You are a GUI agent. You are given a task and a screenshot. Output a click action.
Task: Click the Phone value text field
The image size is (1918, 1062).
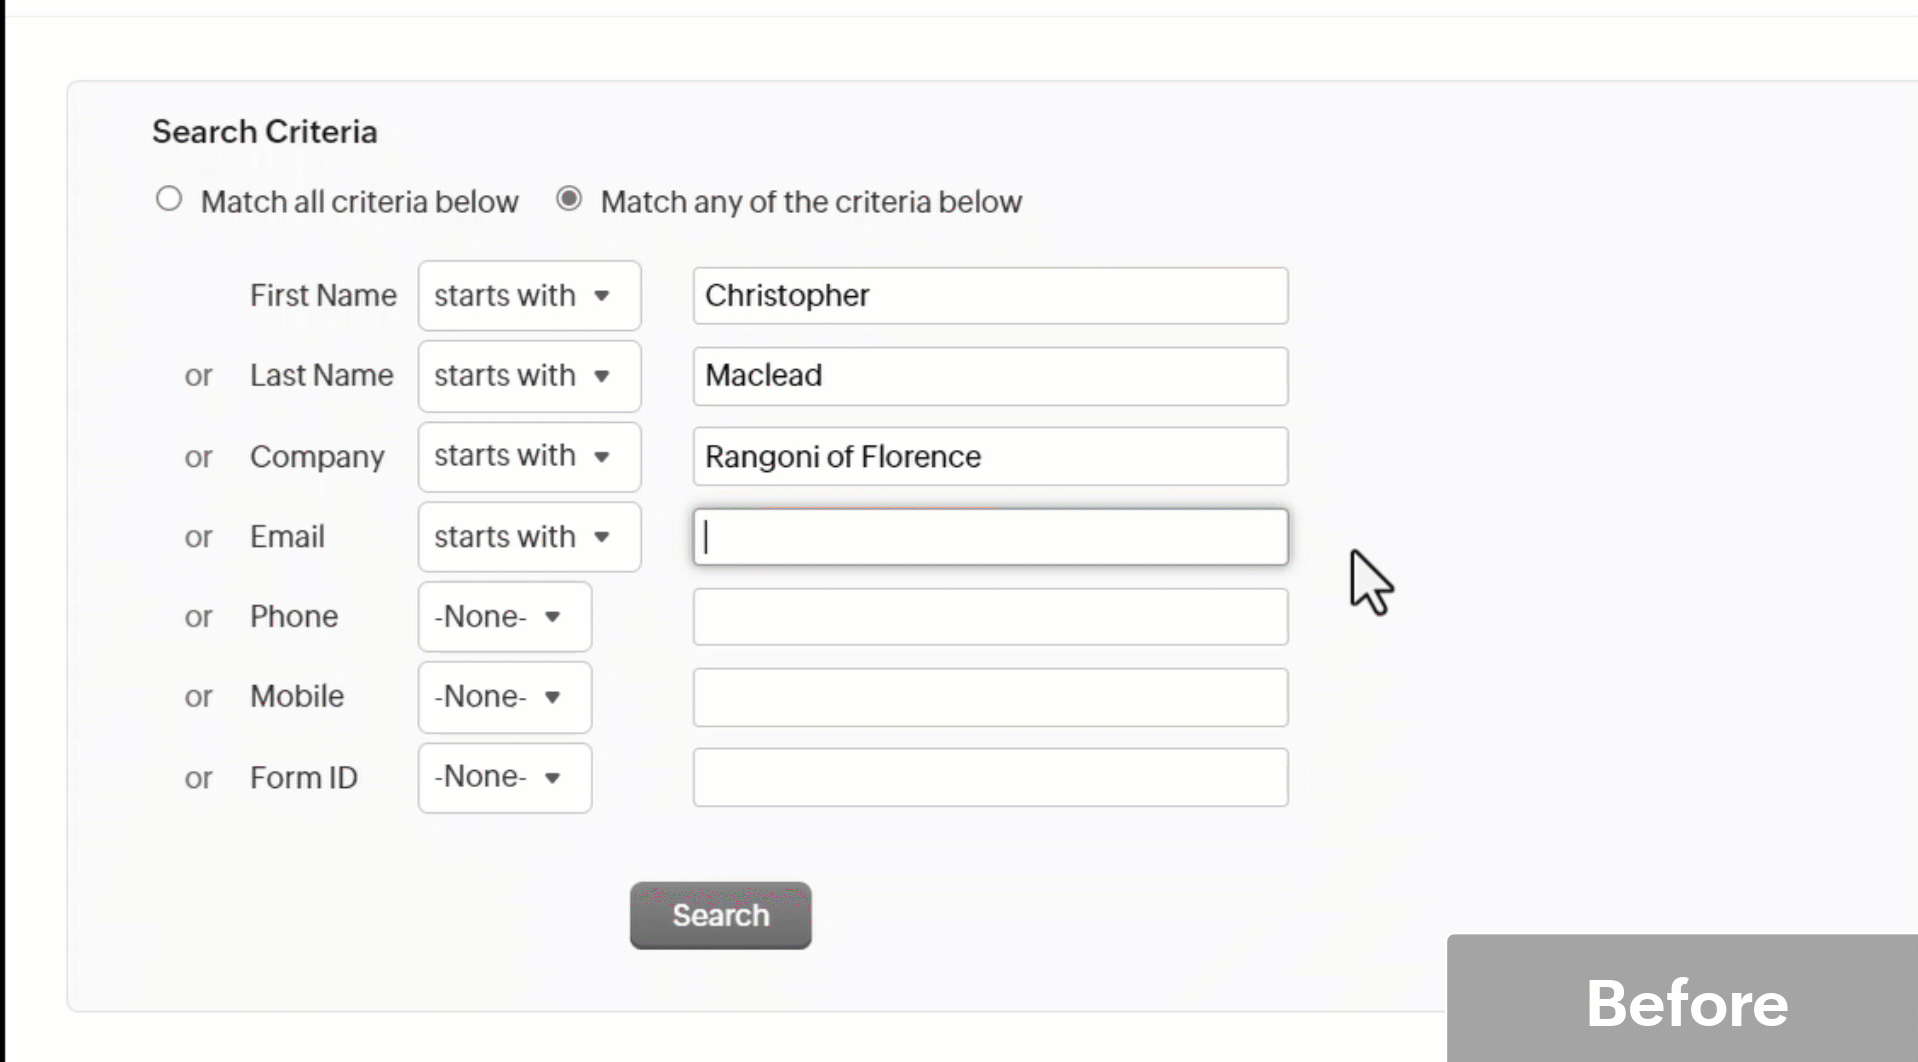(990, 617)
